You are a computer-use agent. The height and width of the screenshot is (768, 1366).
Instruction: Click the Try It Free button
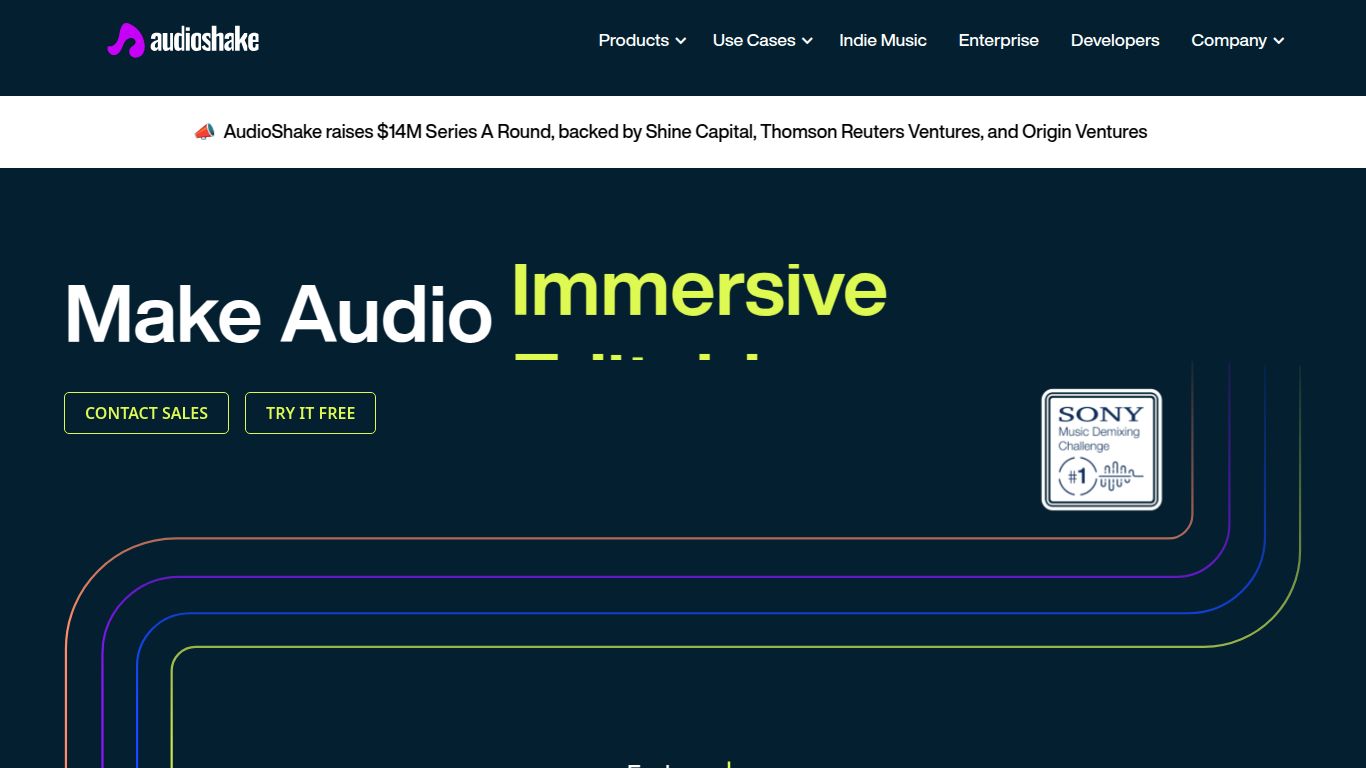[310, 413]
